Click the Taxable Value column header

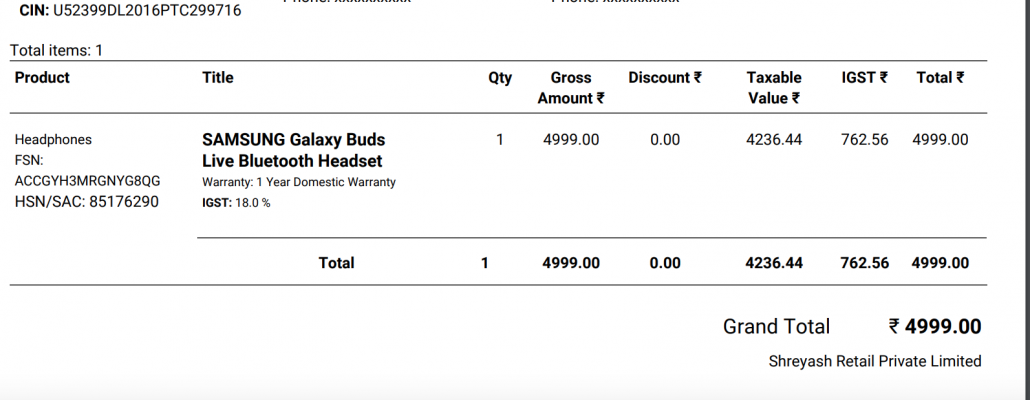pyautogui.click(x=774, y=88)
